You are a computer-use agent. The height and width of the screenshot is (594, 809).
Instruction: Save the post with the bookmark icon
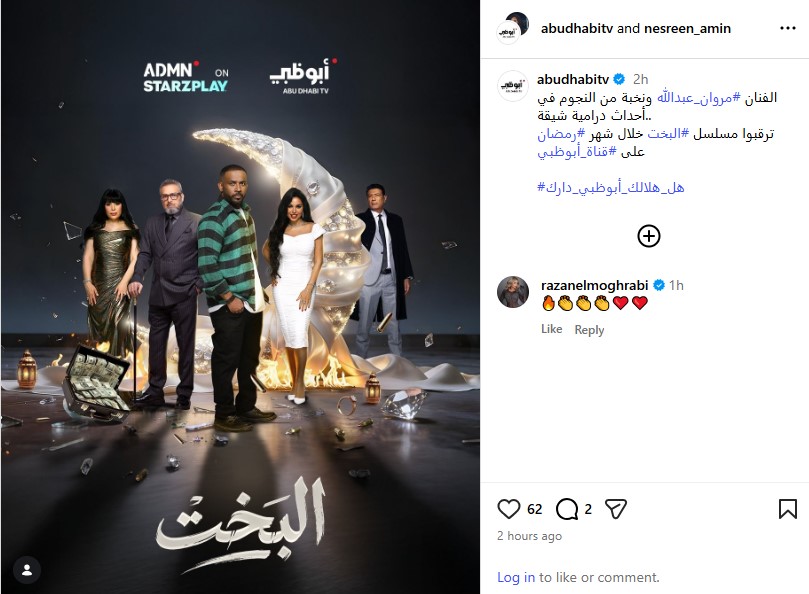pyautogui.click(x=787, y=509)
